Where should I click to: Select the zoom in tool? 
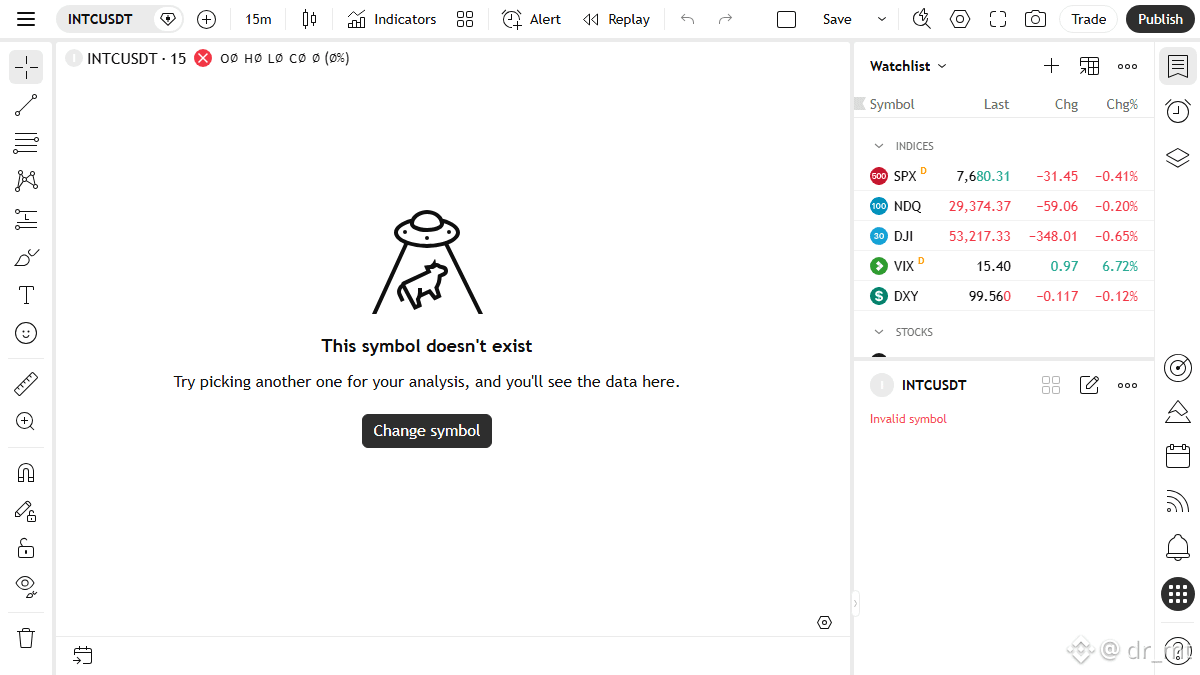(x=26, y=421)
